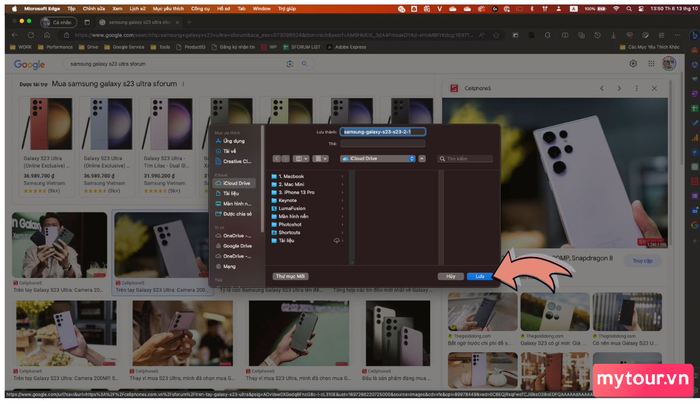Go back with dialog's left arrow
This screenshot has height=405, width=700.
click(277, 159)
